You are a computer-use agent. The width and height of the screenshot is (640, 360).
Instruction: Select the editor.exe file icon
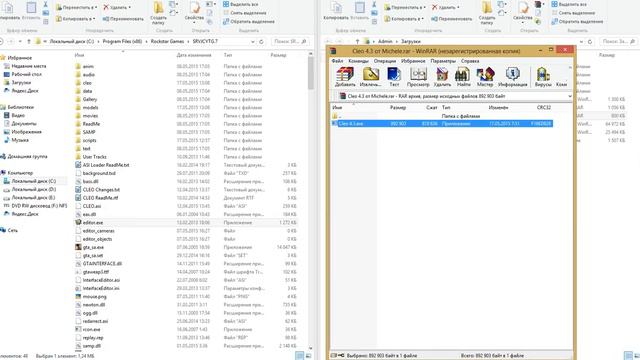[x=78, y=222]
